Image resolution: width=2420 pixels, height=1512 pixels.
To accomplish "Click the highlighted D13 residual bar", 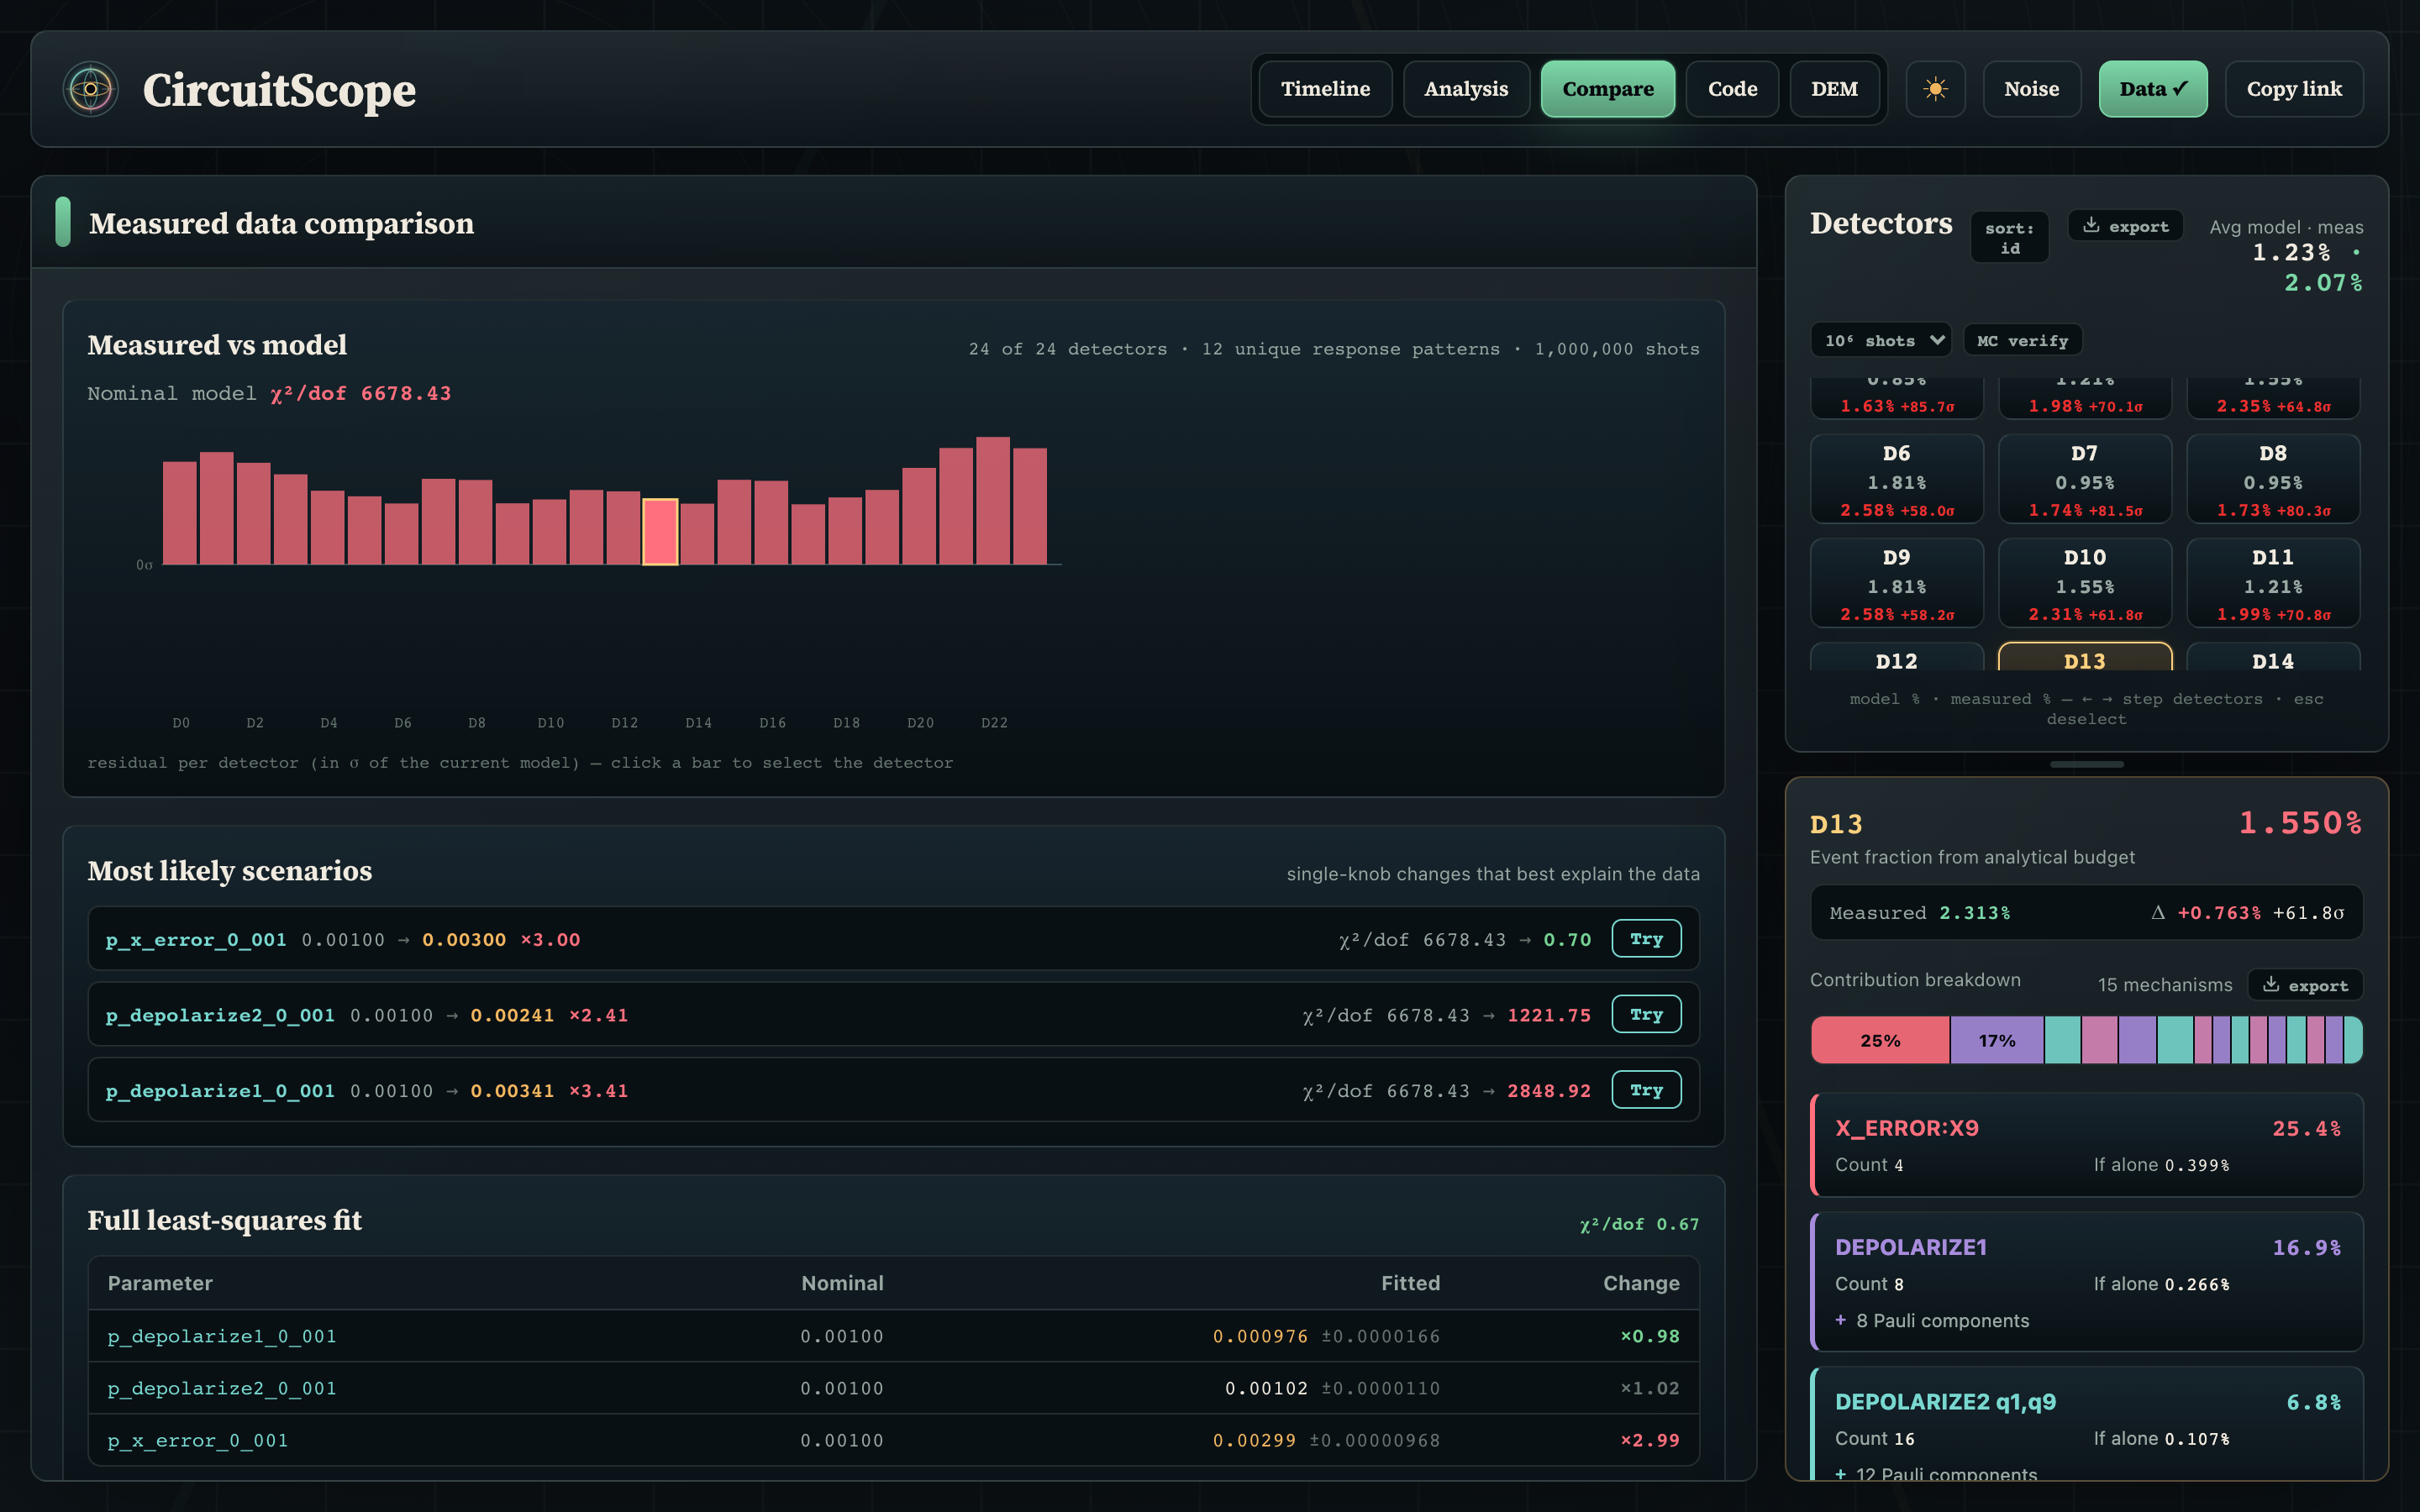I will (x=660, y=532).
